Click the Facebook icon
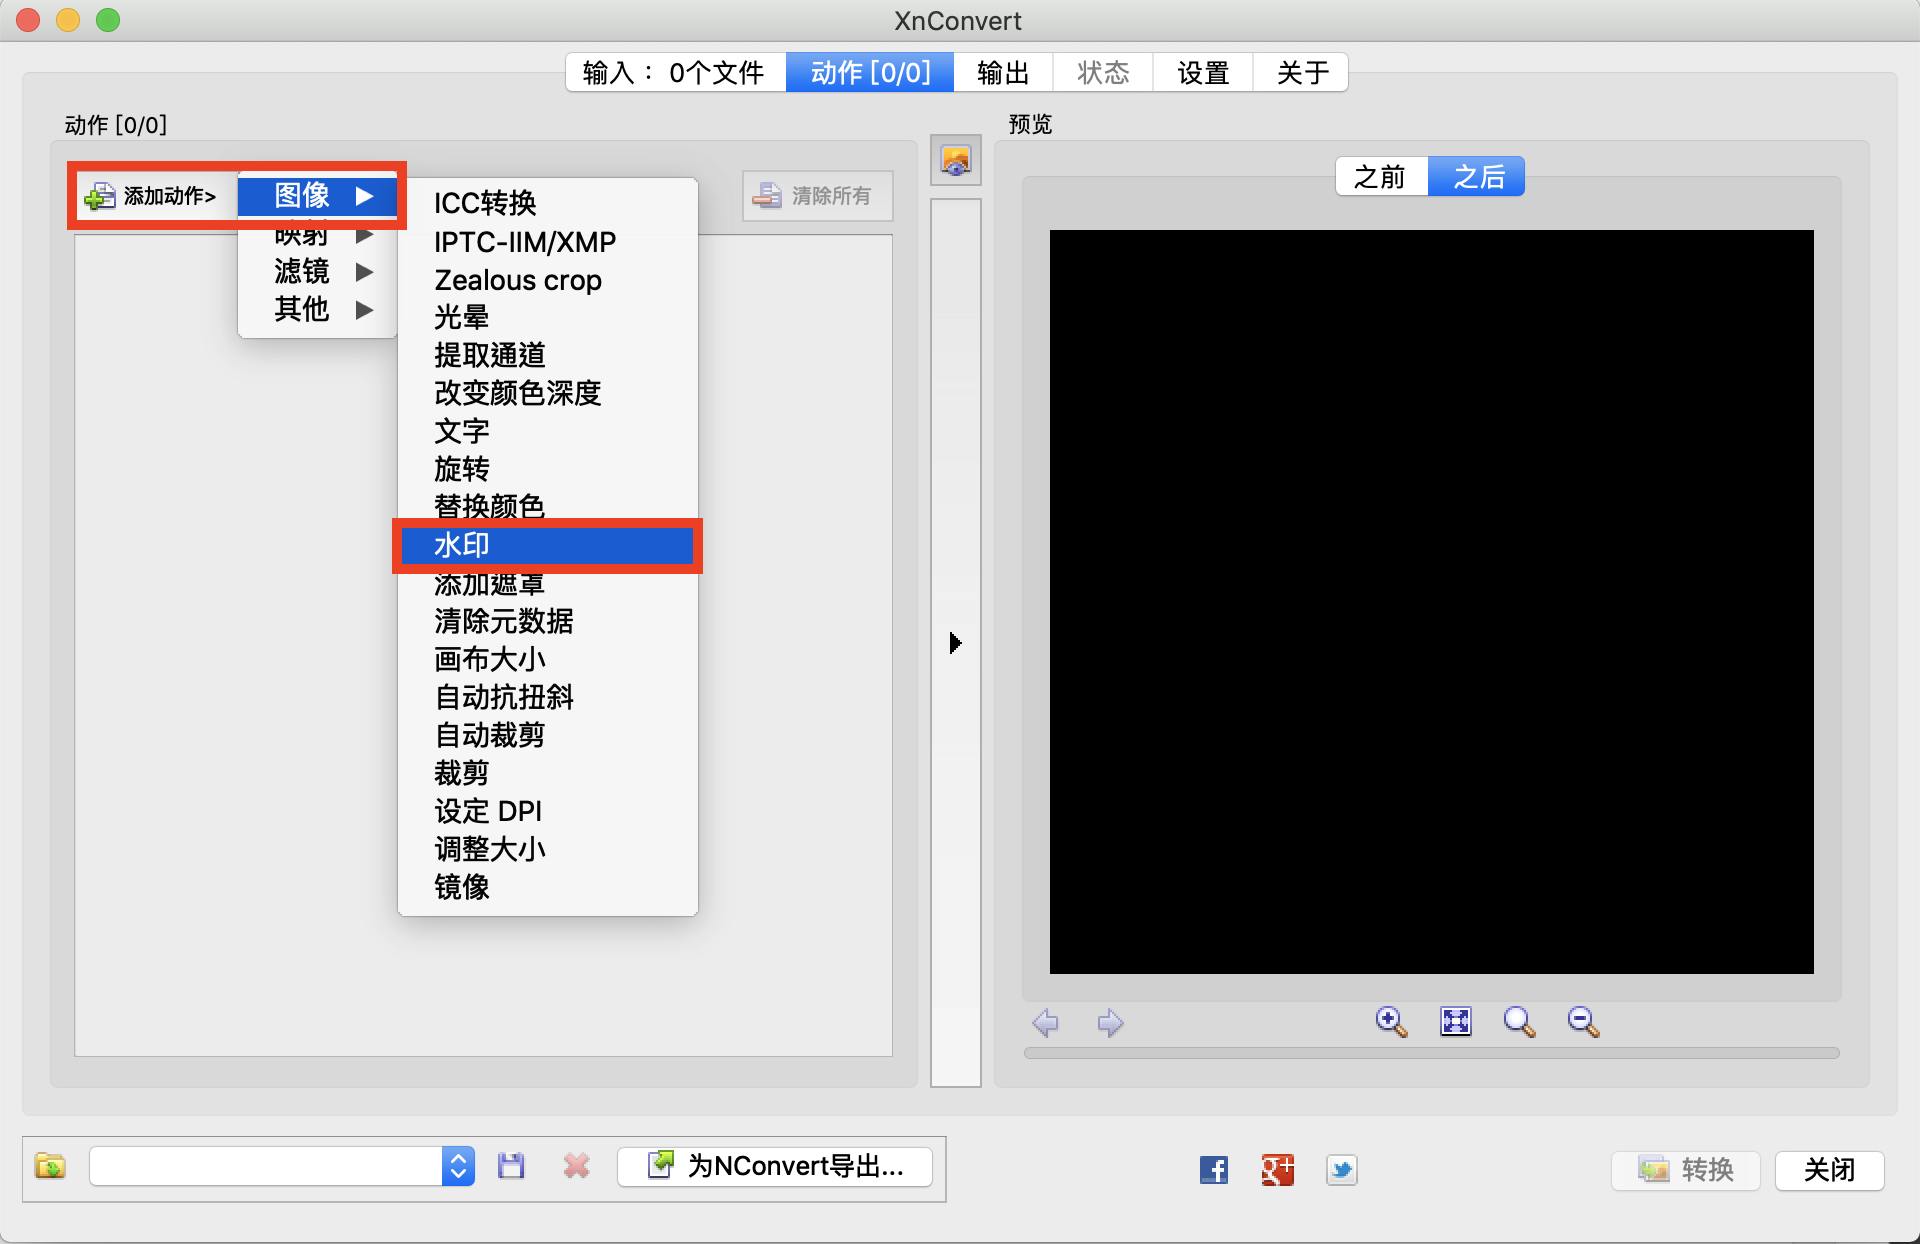This screenshot has height=1244, width=1920. [1213, 1169]
